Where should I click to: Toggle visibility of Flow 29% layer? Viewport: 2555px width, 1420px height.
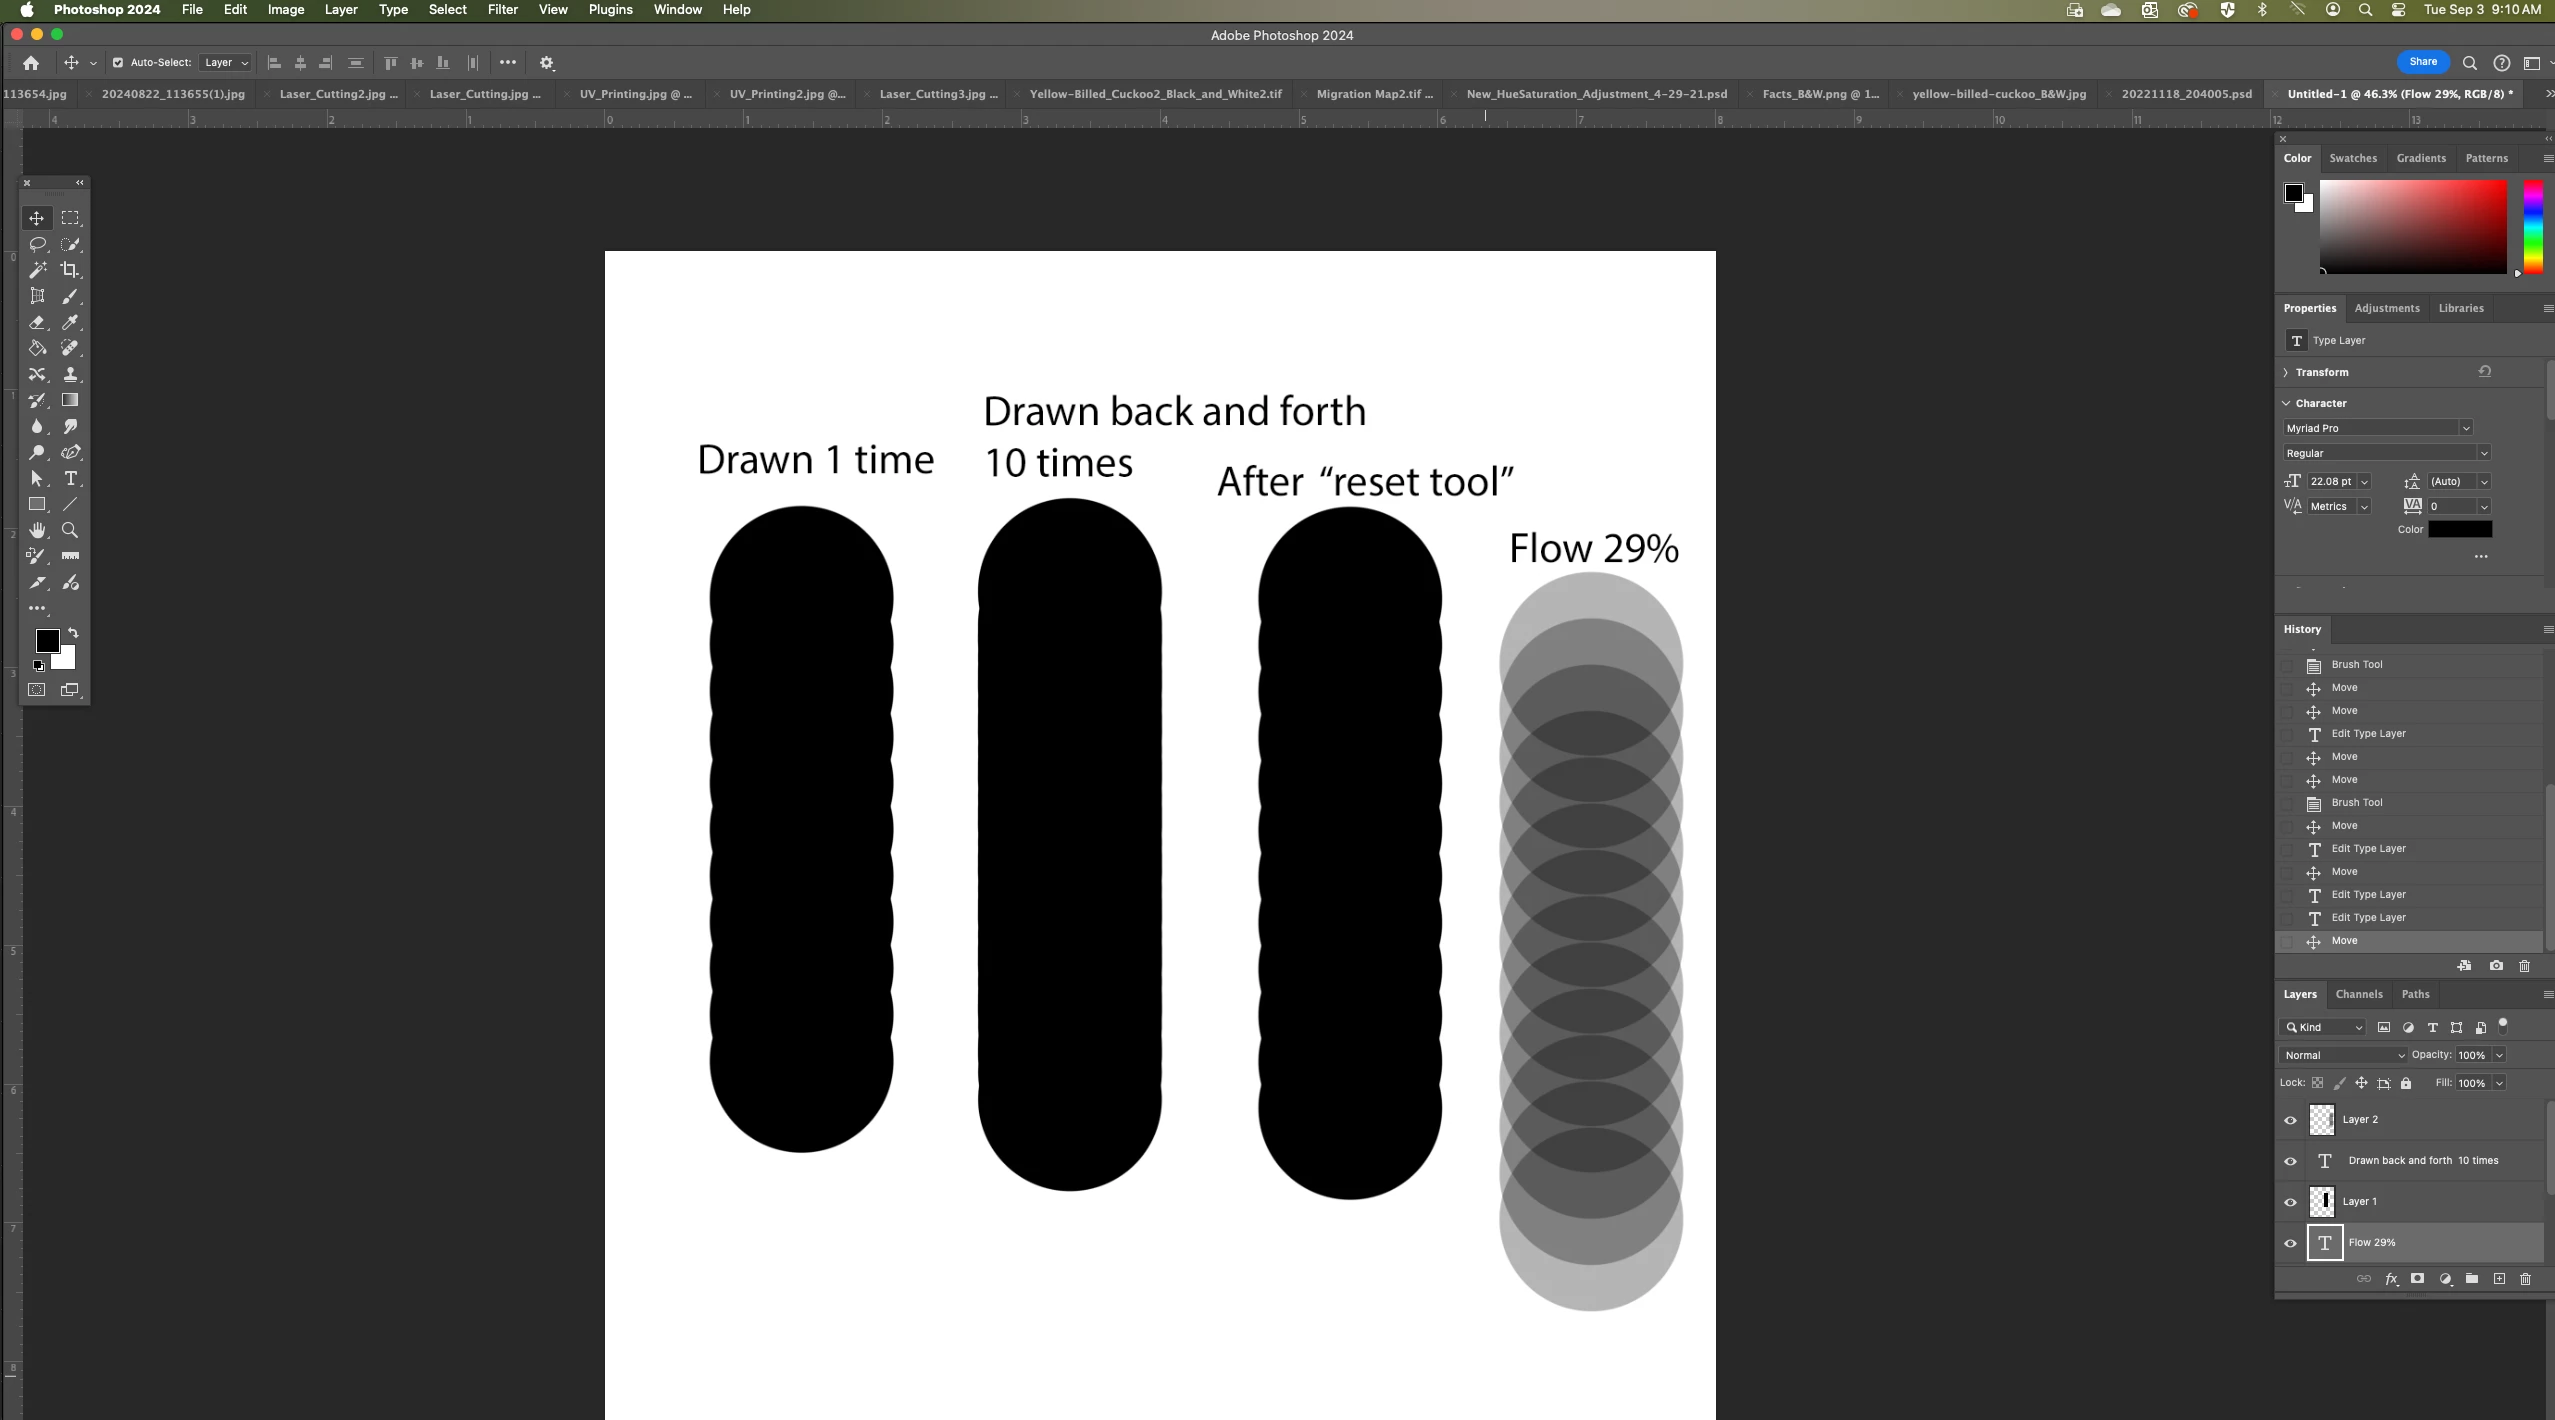click(x=2290, y=1243)
